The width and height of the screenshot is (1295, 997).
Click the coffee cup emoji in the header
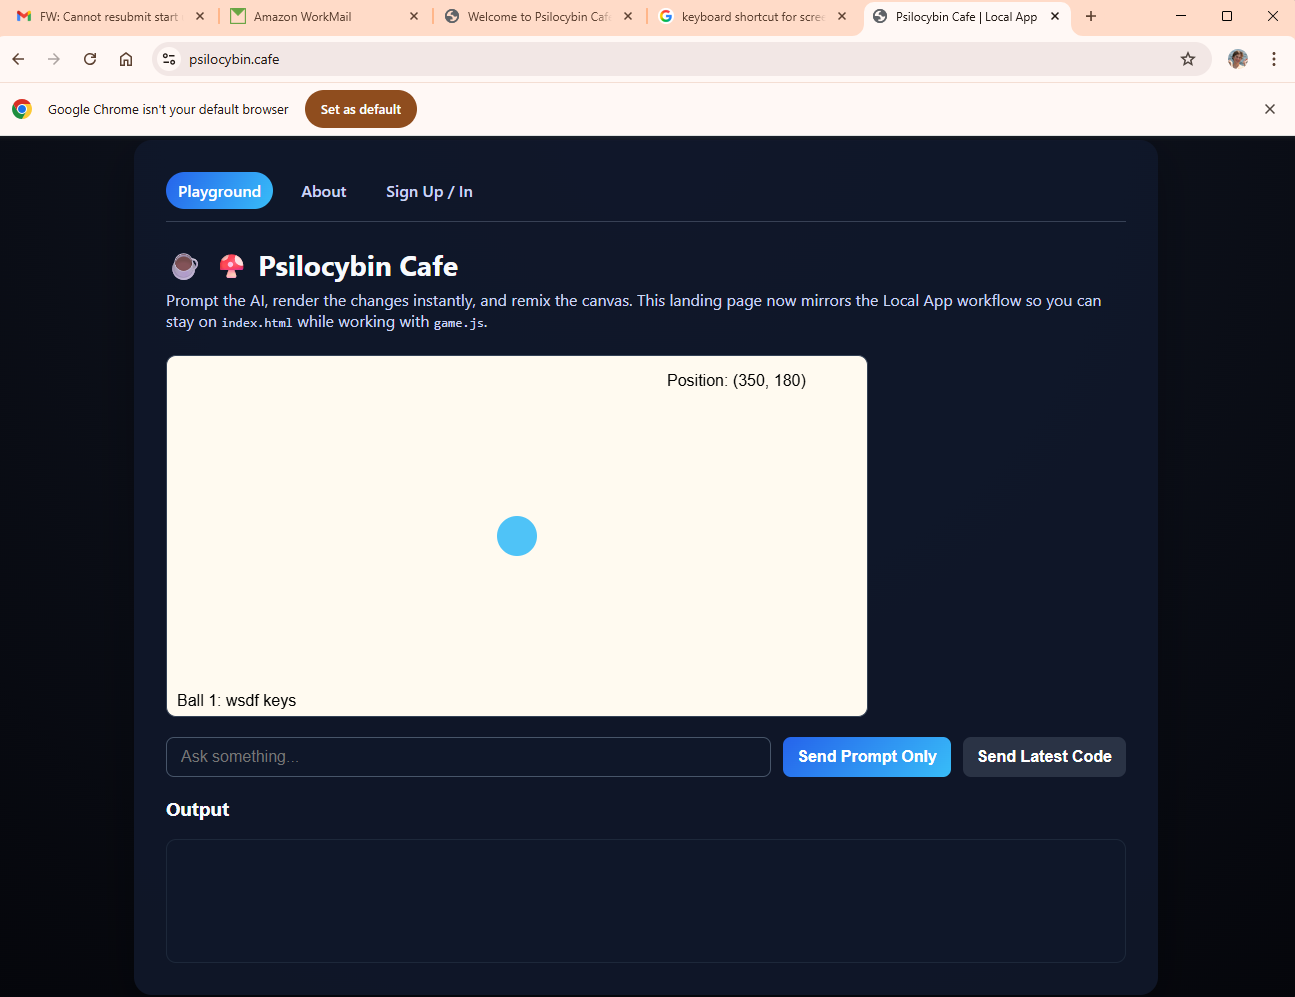[185, 266]
